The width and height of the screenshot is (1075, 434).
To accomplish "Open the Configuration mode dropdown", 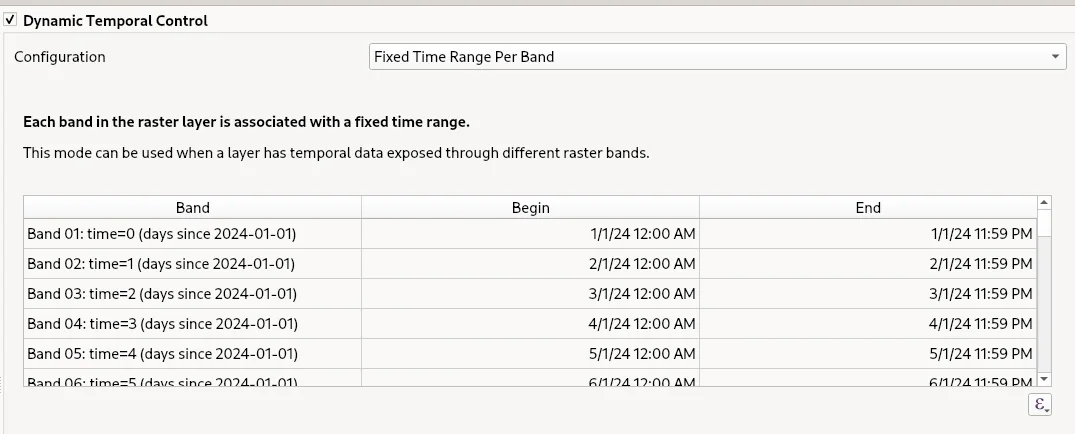I will [x=717, y=57].
